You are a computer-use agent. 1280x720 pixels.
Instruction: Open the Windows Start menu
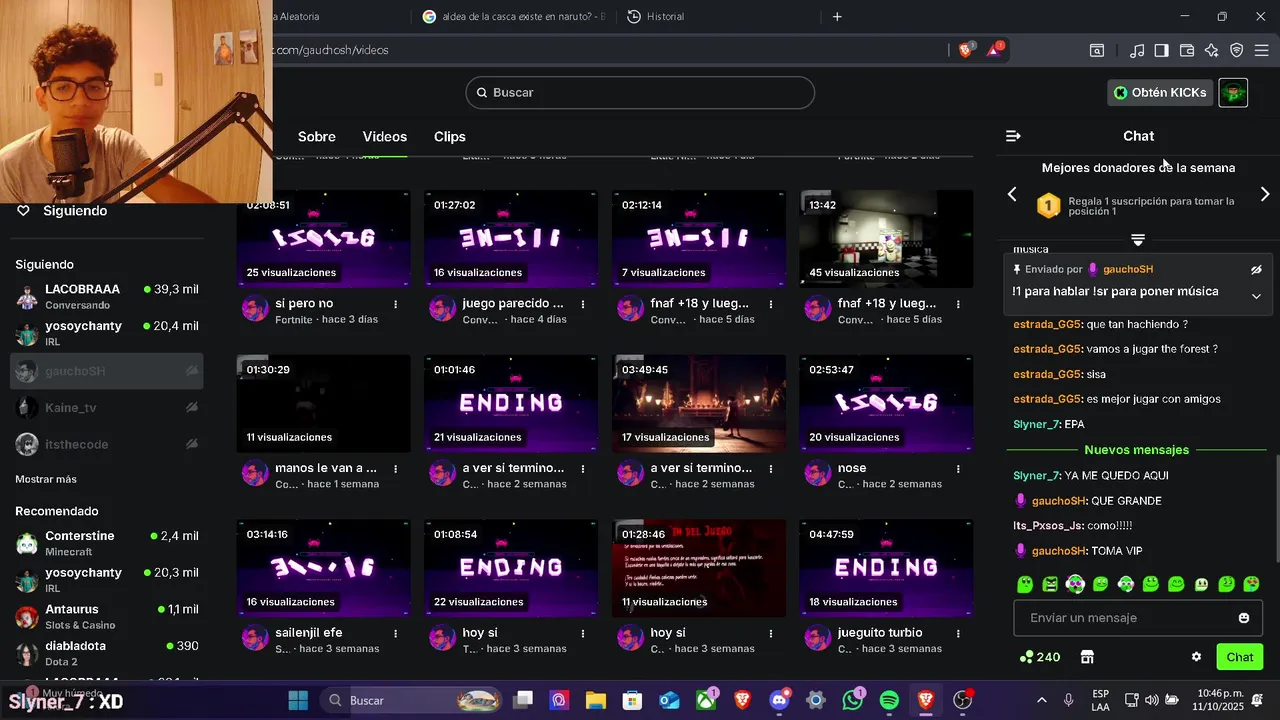298,701
